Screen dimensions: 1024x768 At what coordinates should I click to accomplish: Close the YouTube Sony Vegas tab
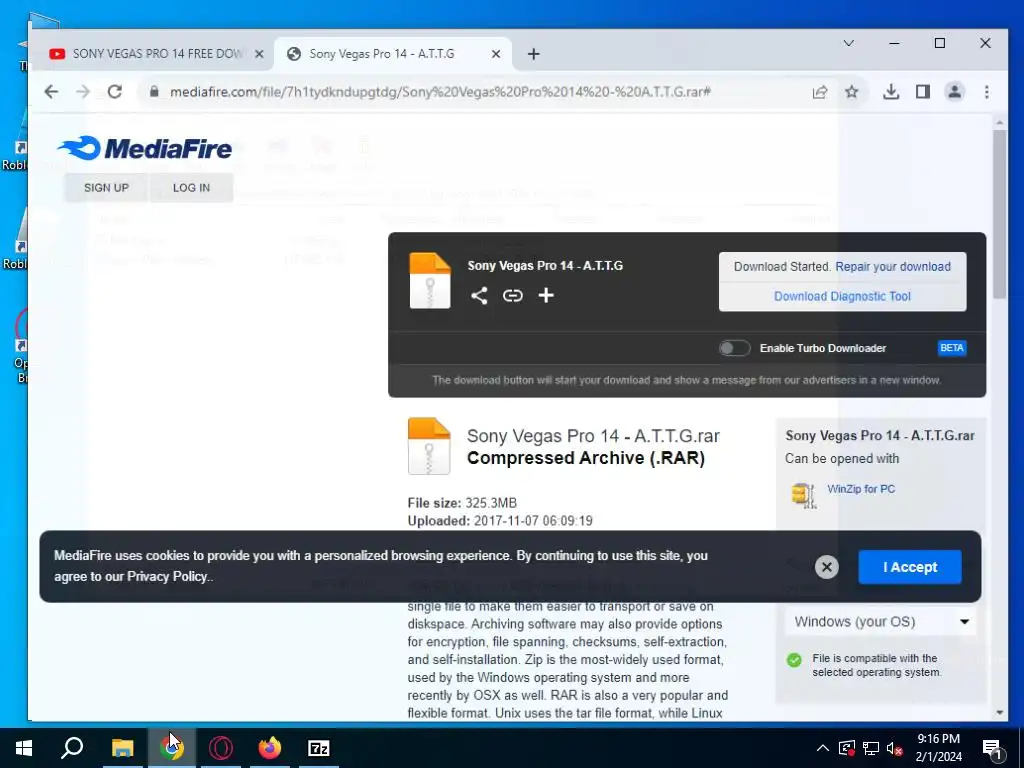pyautogui.click(x=259, y=54)
